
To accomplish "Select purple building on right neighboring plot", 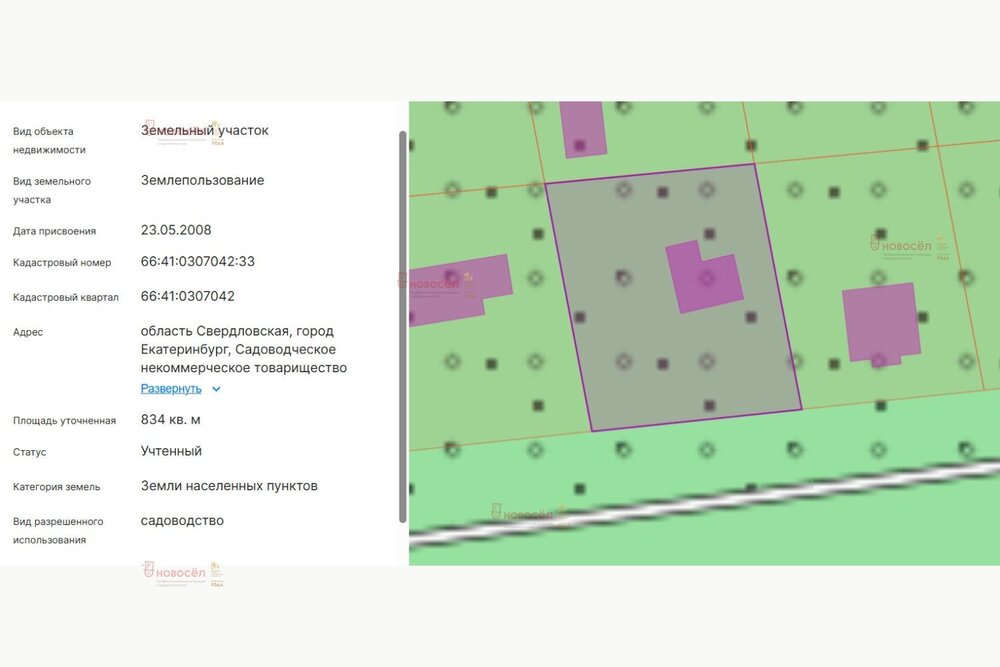I will click(x=881, y=322).
